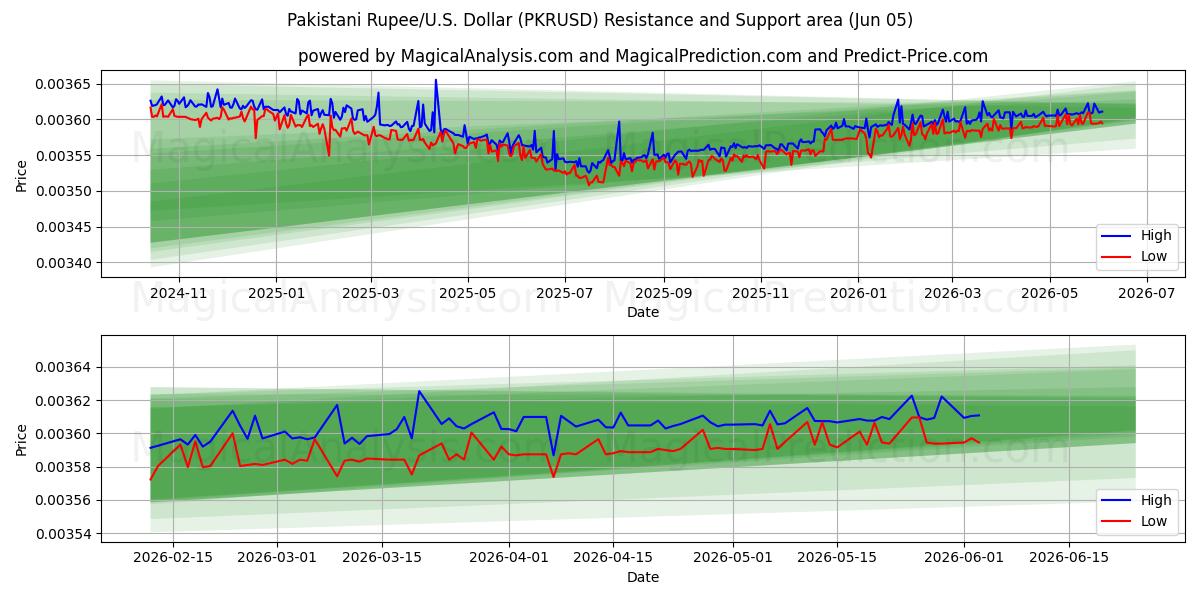Click the 2026-03 date tick
The height and width of the screenshot is (600, 1200).
click(952, 293)
